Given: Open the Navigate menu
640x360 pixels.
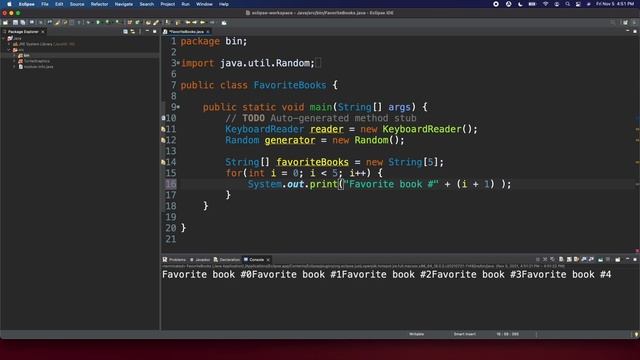Looking at the screenshot, I should 124,4.
